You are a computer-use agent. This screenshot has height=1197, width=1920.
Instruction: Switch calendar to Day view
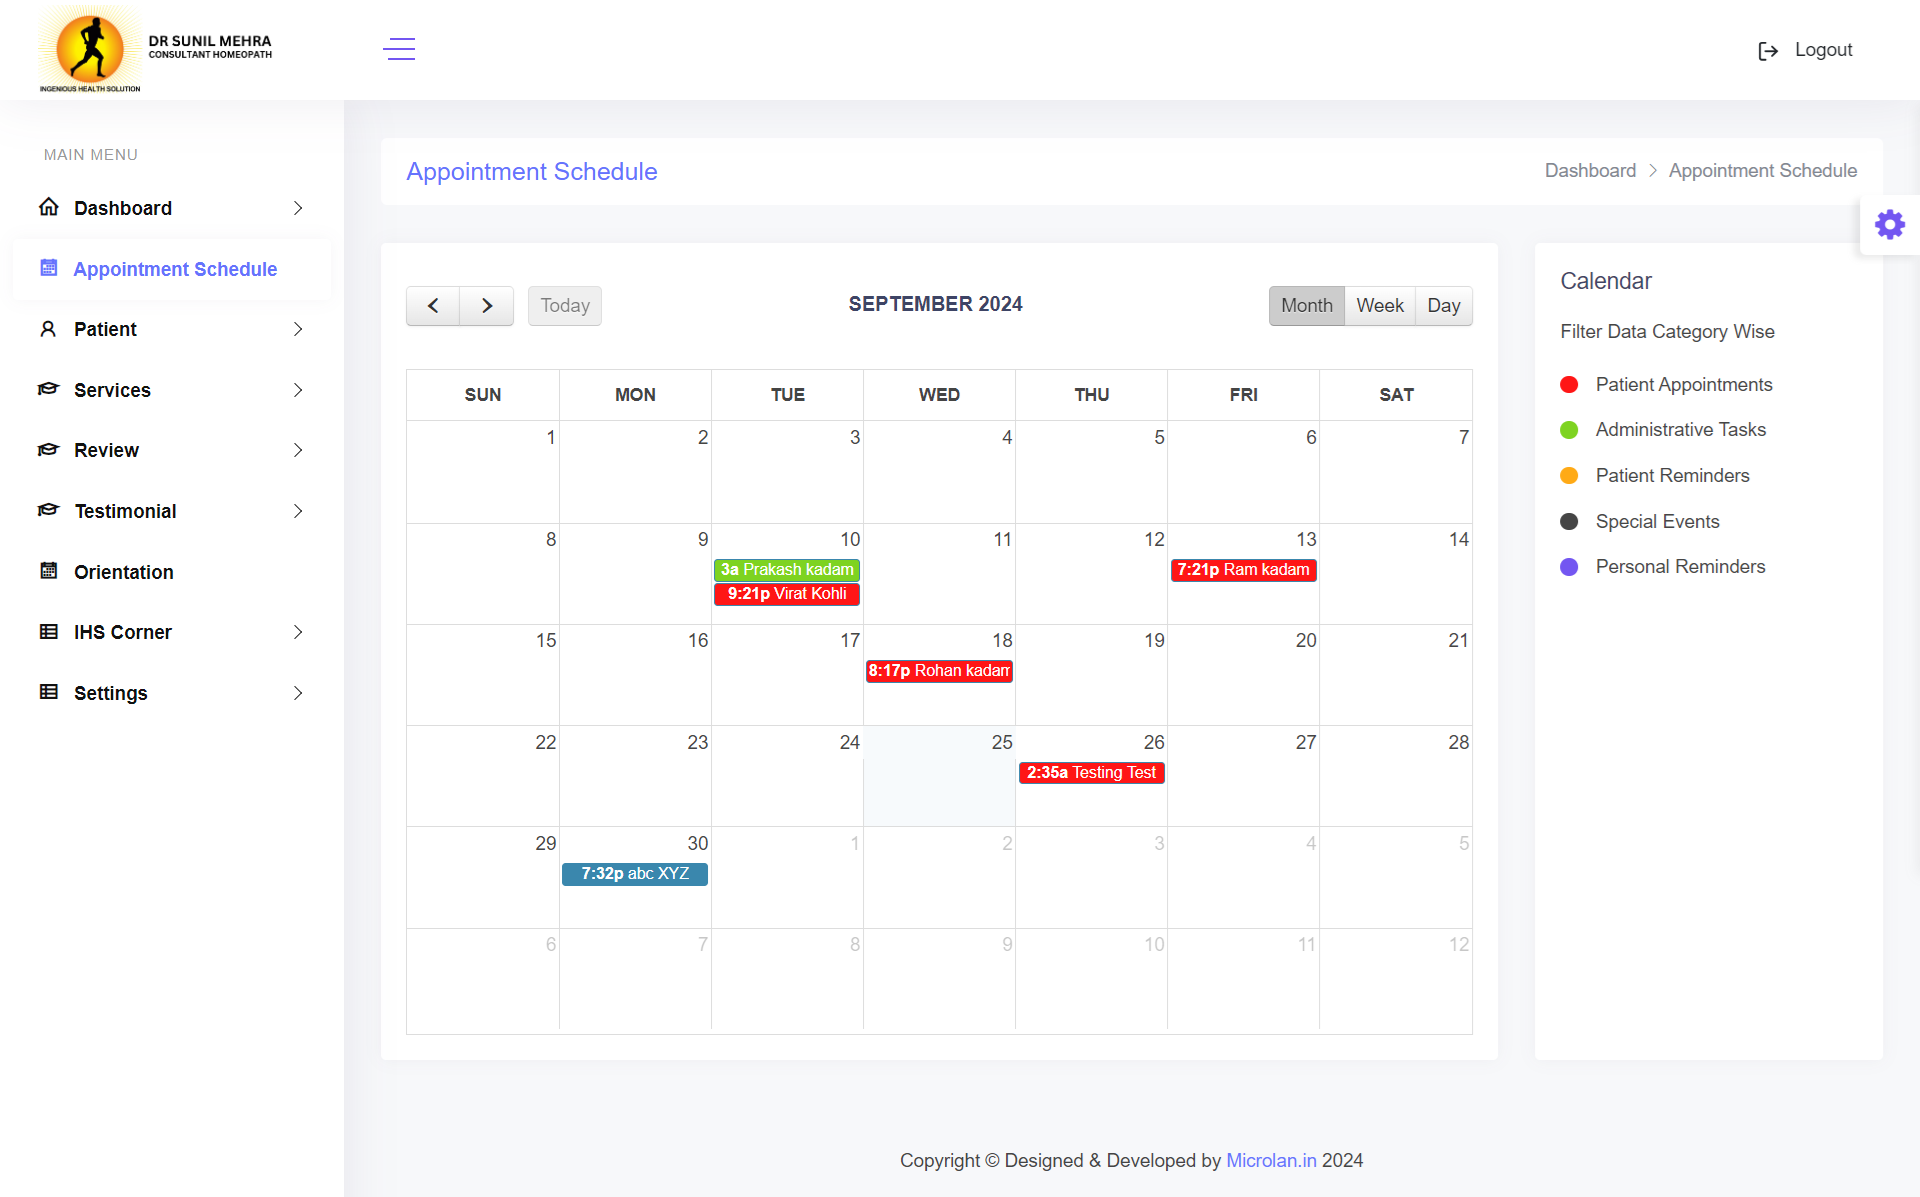[1443, 306]
